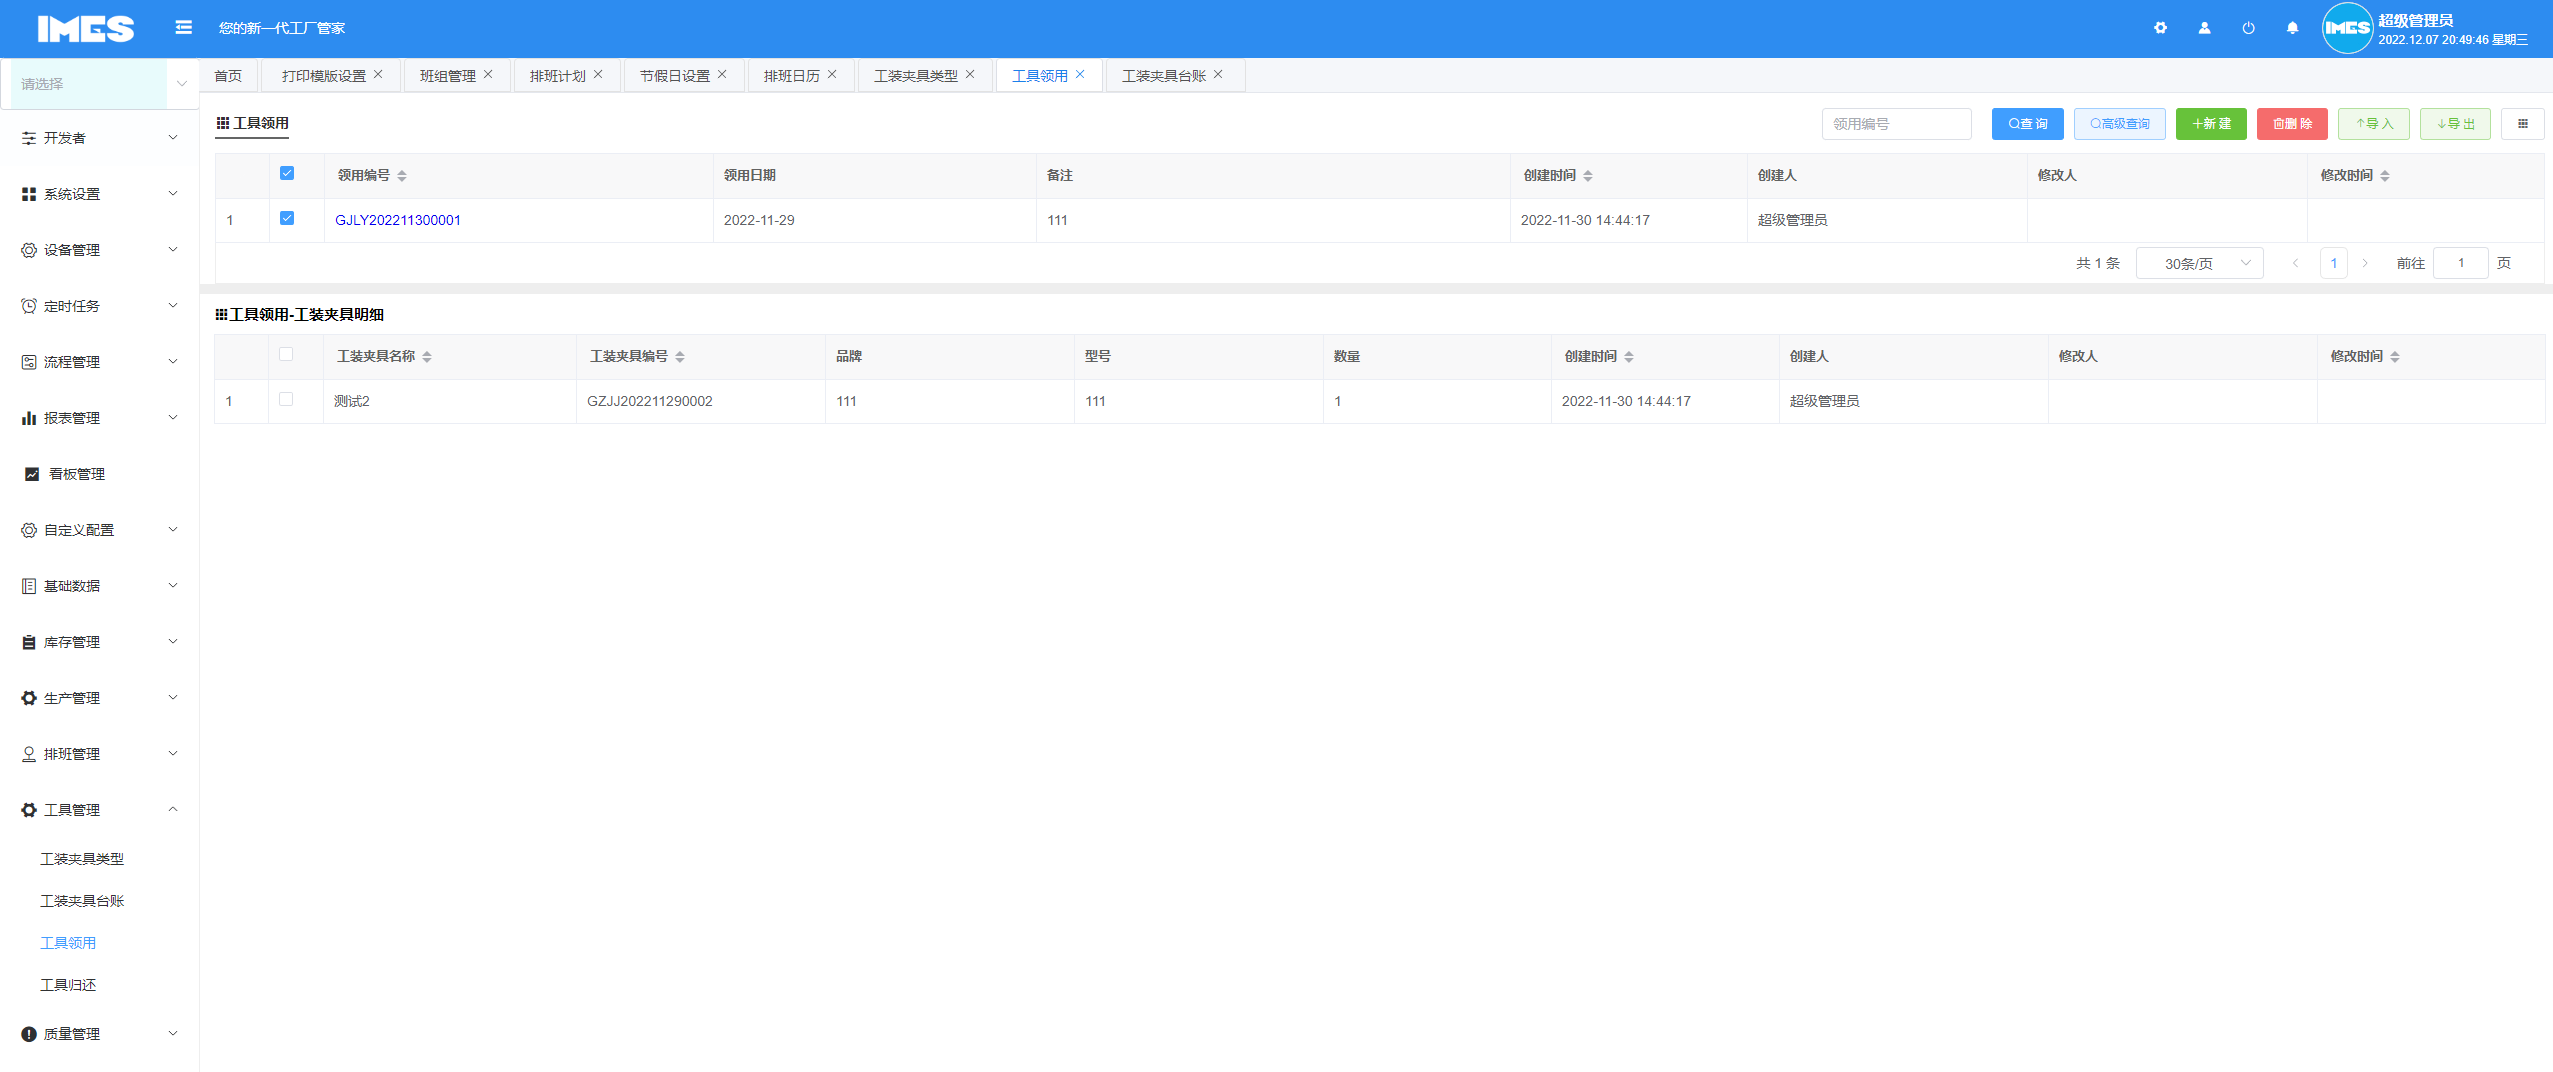Go to previous page arrow

tap(2296, 263)
